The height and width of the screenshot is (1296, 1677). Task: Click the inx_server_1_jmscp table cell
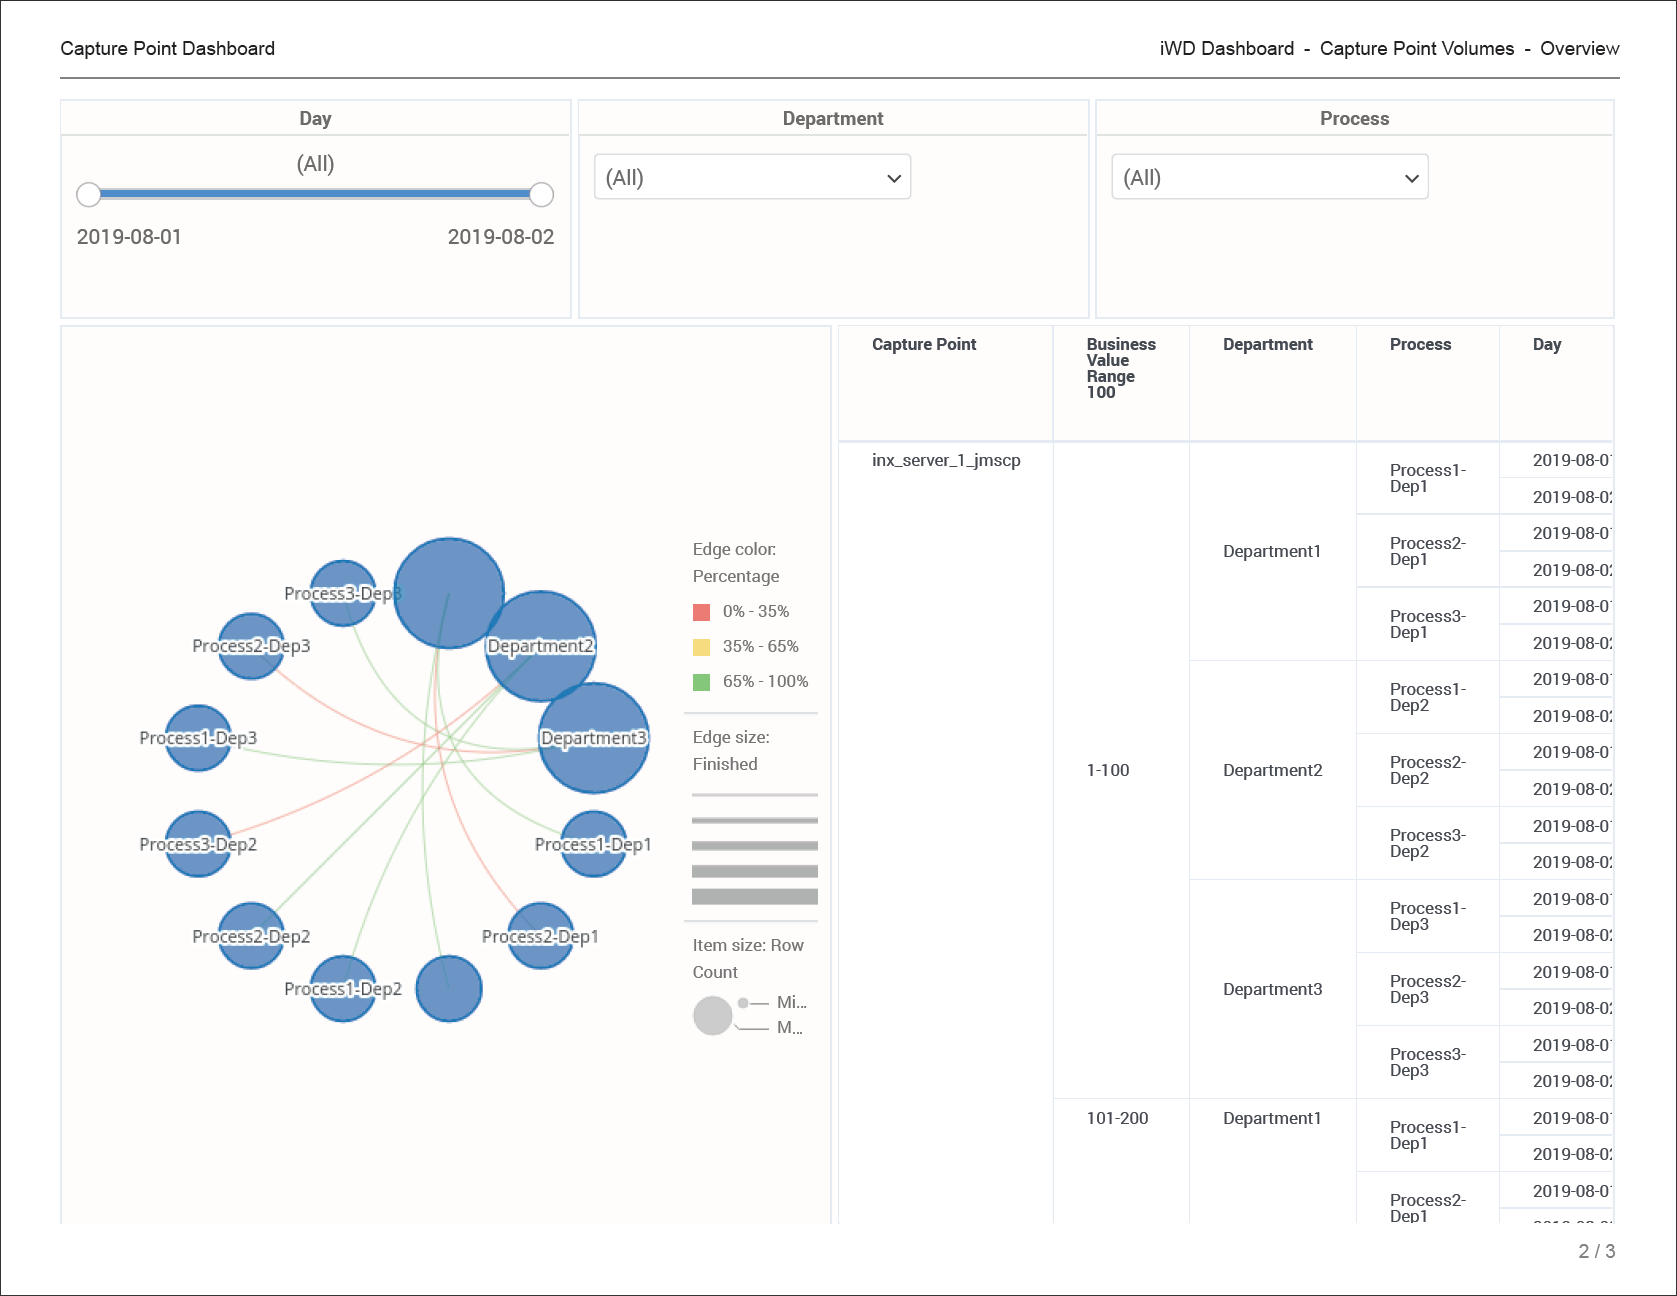pos(946,460)
